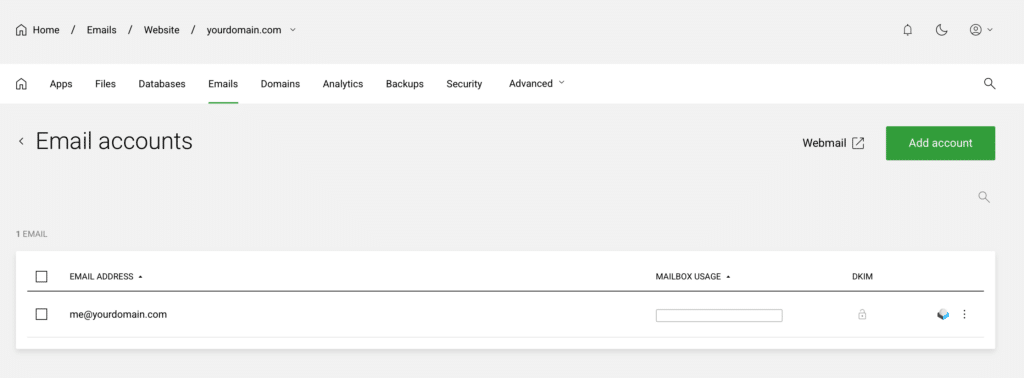Tick the checkbox for me@yourdomain.com
This screenshot has width=1024, height=378.
[42, 315]
